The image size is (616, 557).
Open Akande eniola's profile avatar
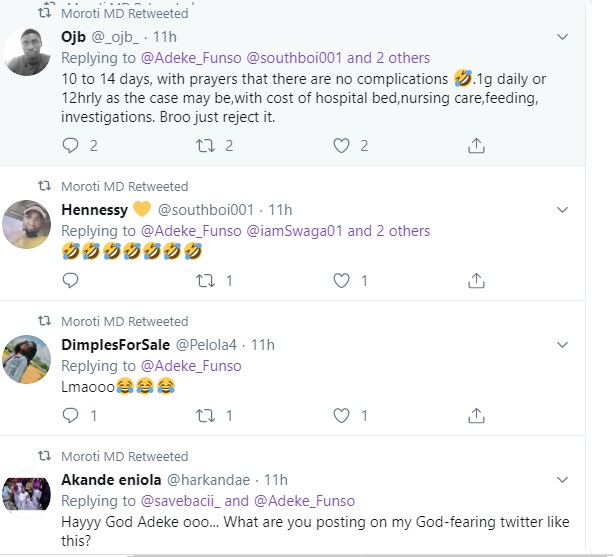[x=28, y=494]
